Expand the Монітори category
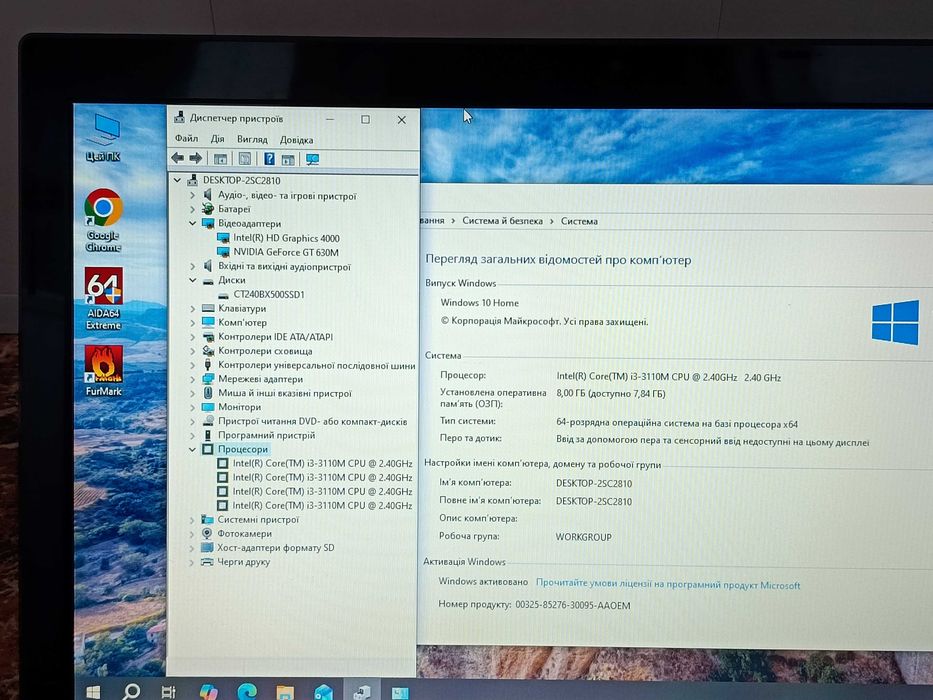 [x=192, y=407]
